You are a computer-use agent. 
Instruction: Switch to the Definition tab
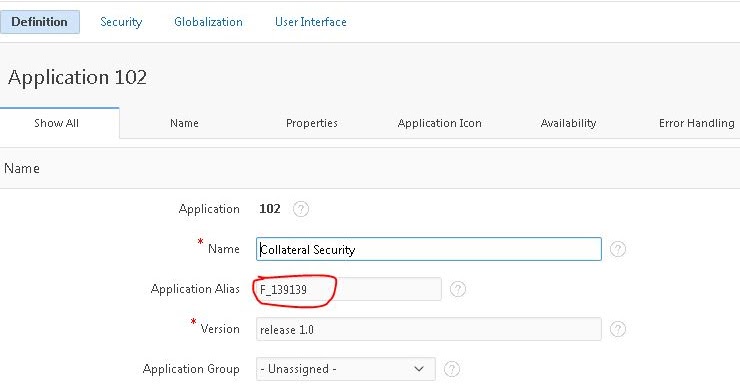[40, 22]
